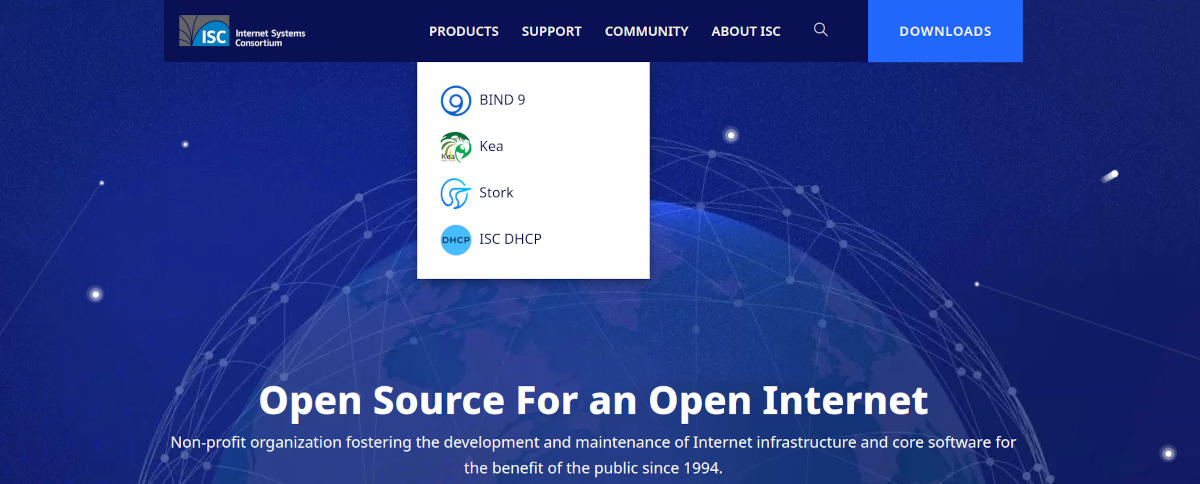
Task: Open the COMMUNITY menu
Action: [x=647, y=31]
